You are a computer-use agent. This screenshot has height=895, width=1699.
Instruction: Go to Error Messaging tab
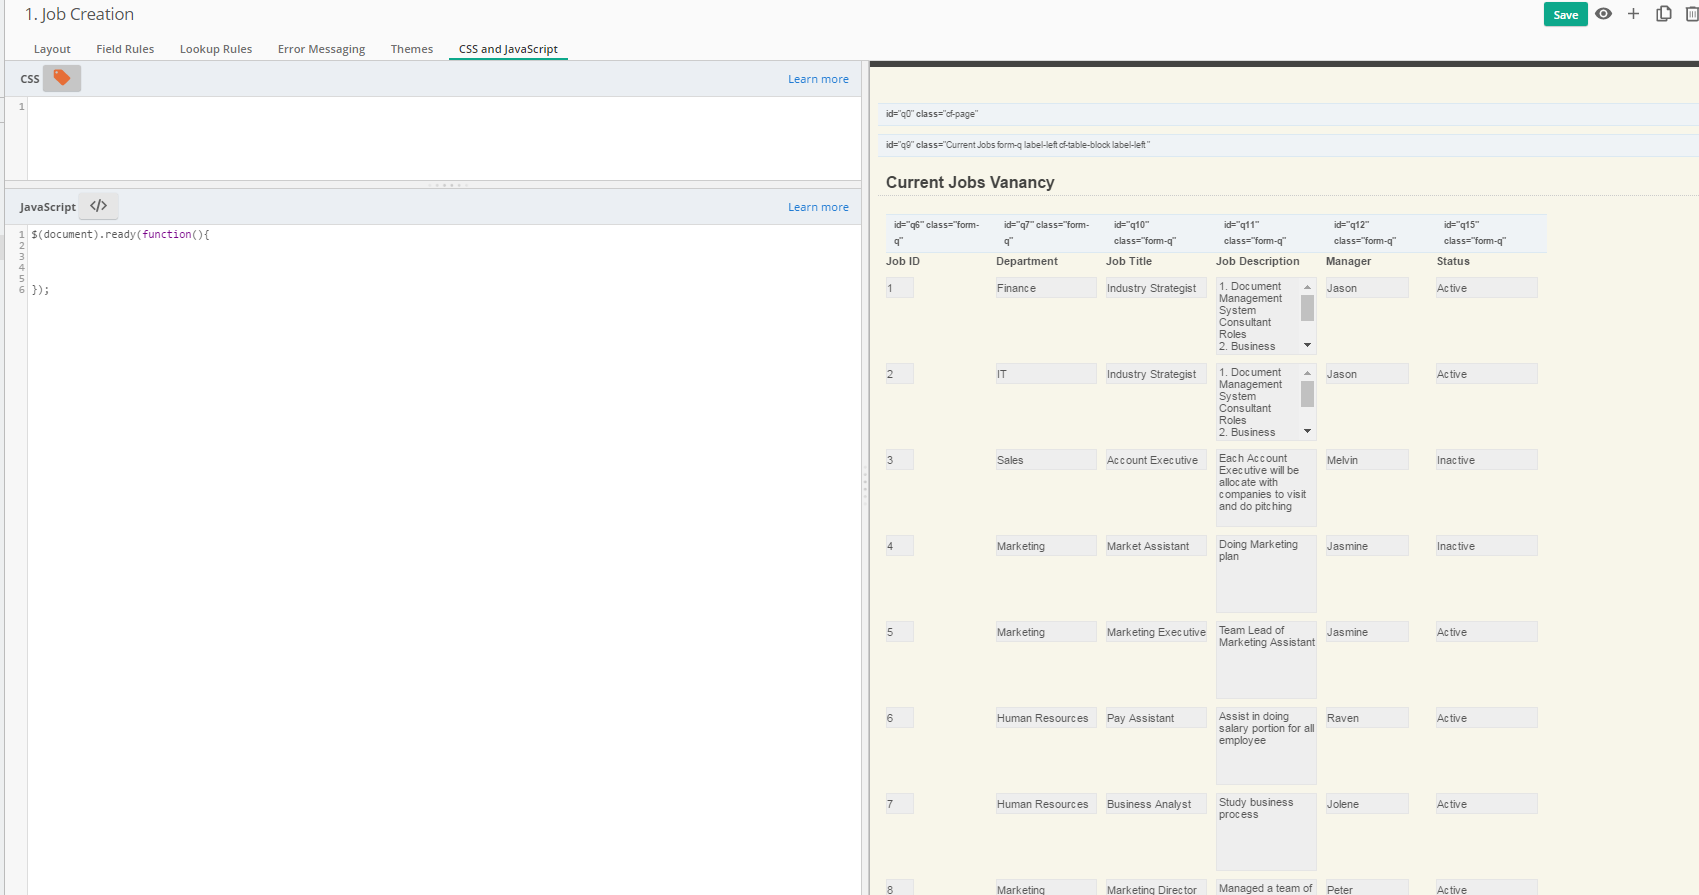321,49
